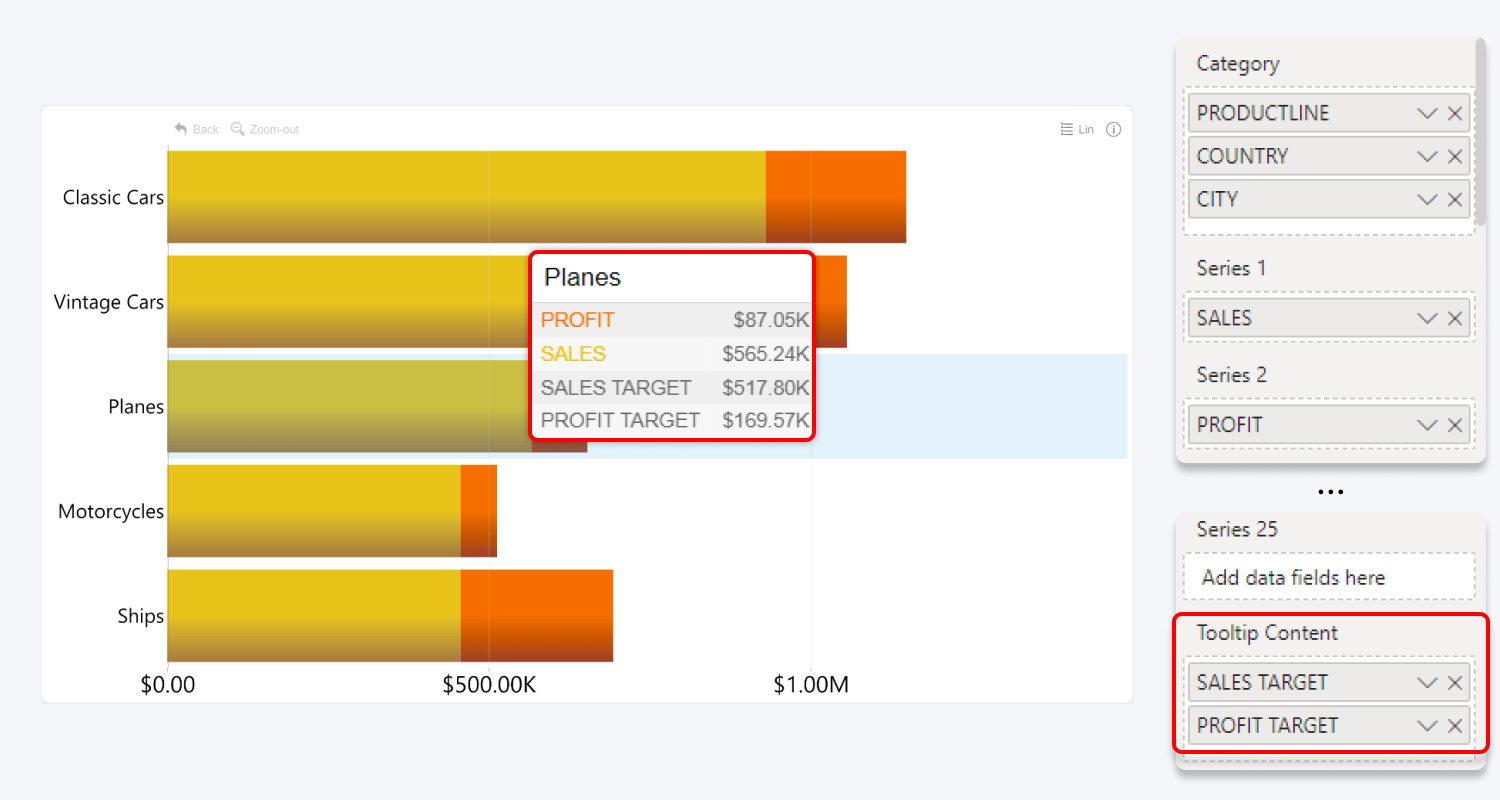Toggle the Lin scale button
Image resolution: width=1500 pixels, height=800 pixels.
click(1077, 129)
